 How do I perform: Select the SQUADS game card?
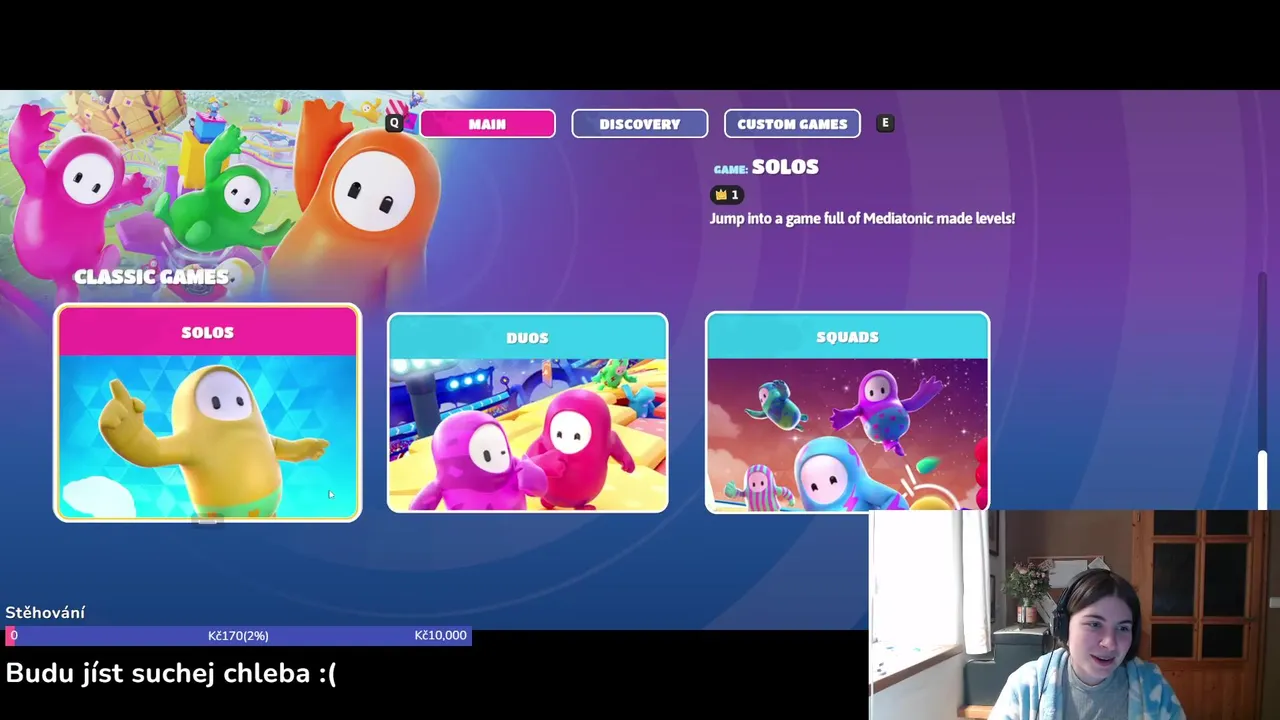click(848, 412)
